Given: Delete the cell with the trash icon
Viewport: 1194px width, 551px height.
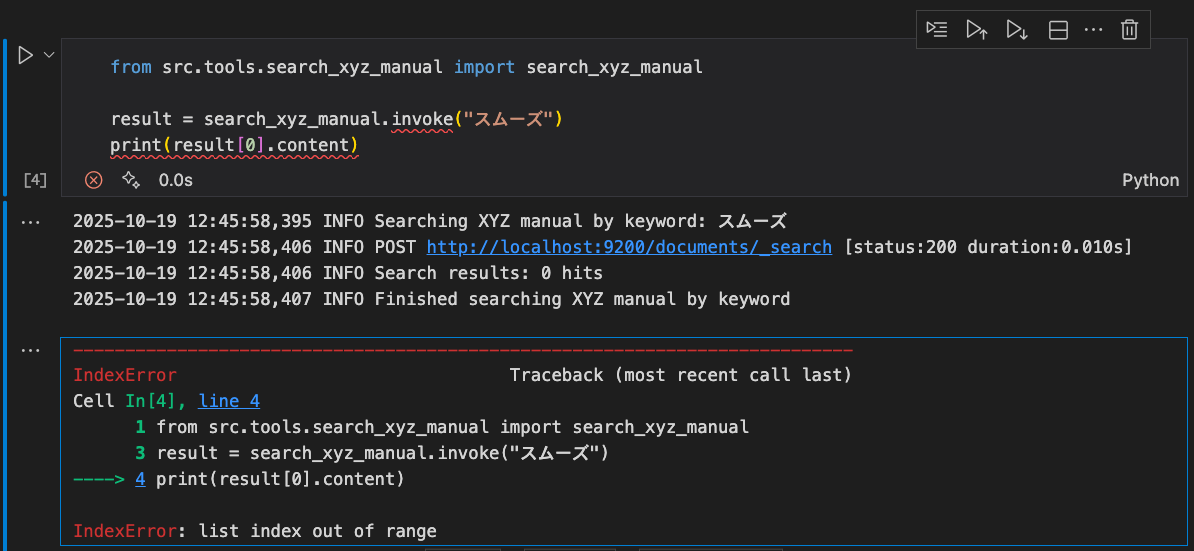Looking at the screenshot, I should tap(1129, 30).
